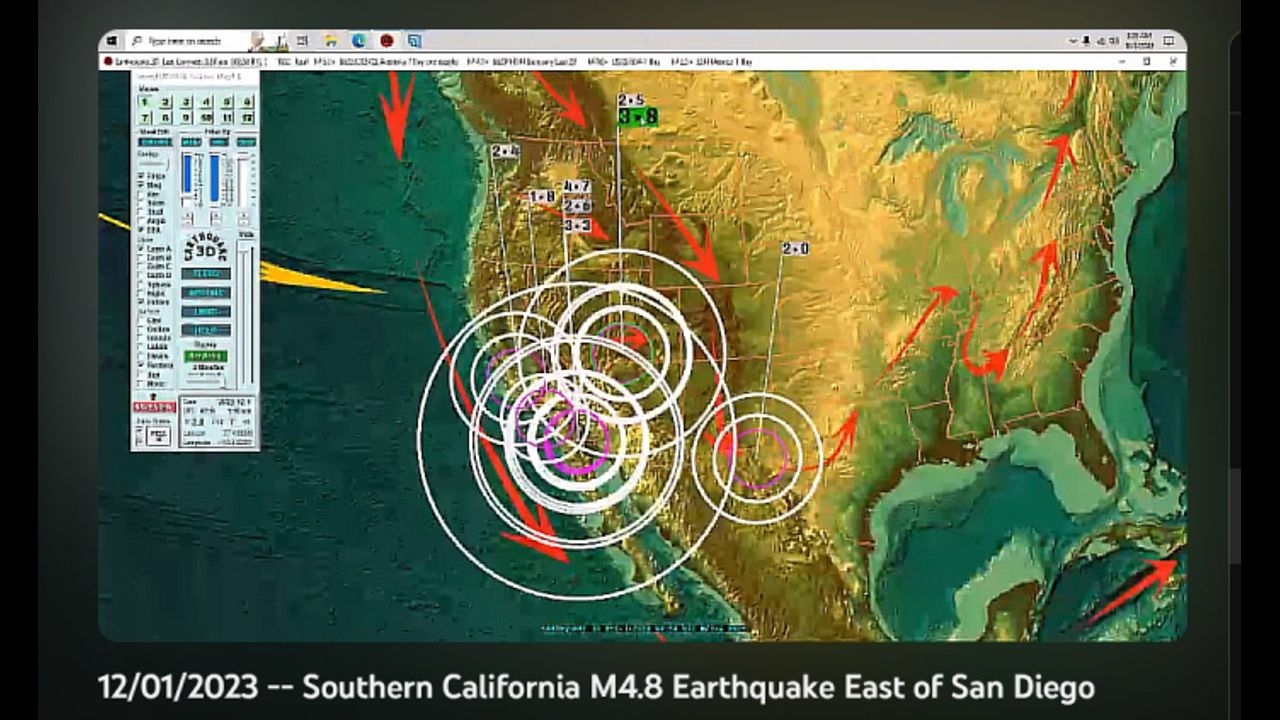Click the blue taskbar app icon after Earthquake 3D
Viewport: 1280px width, 720px height.
(414, 41)
